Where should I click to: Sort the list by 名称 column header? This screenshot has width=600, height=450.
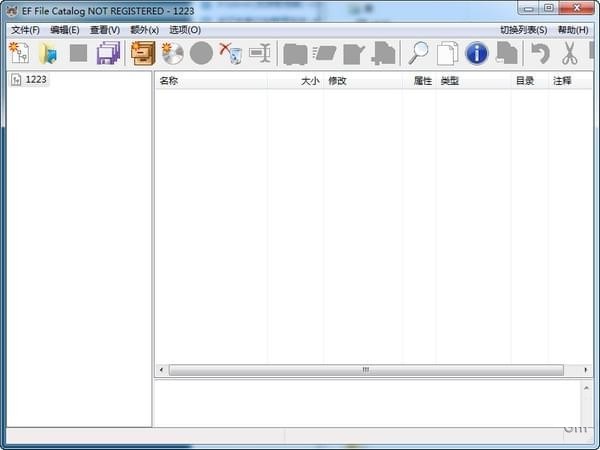(211, 81)
